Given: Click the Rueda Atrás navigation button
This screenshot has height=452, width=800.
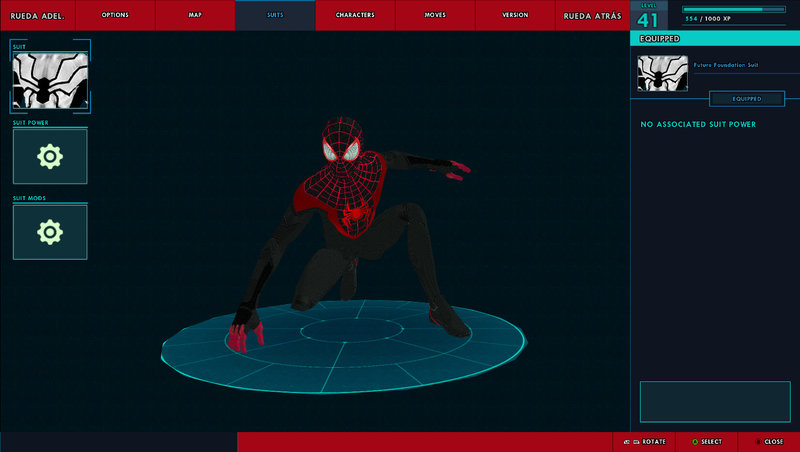Looking at the screenshot, I should (593, 15).
